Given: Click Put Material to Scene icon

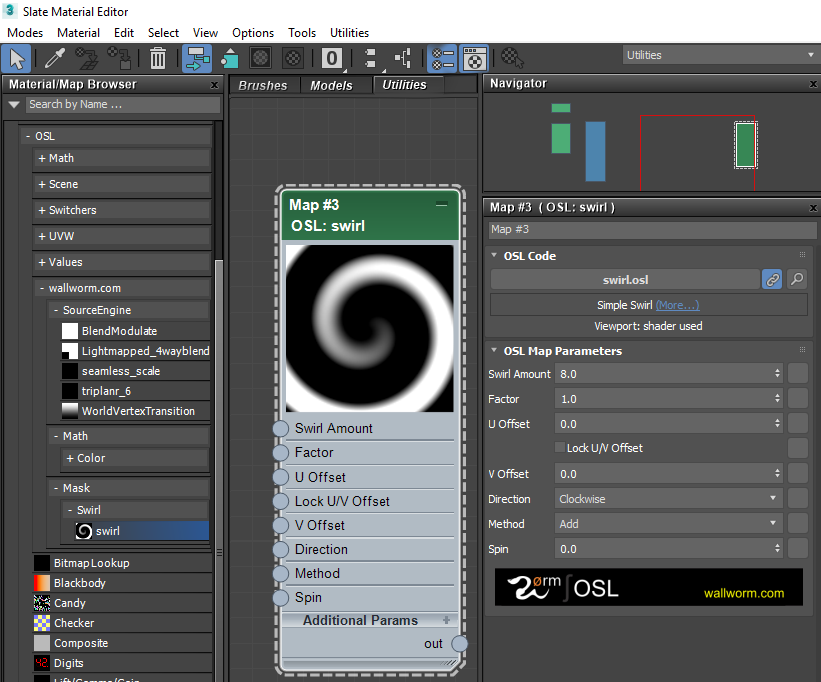Looking at the screenshot, I should [86, 58].
